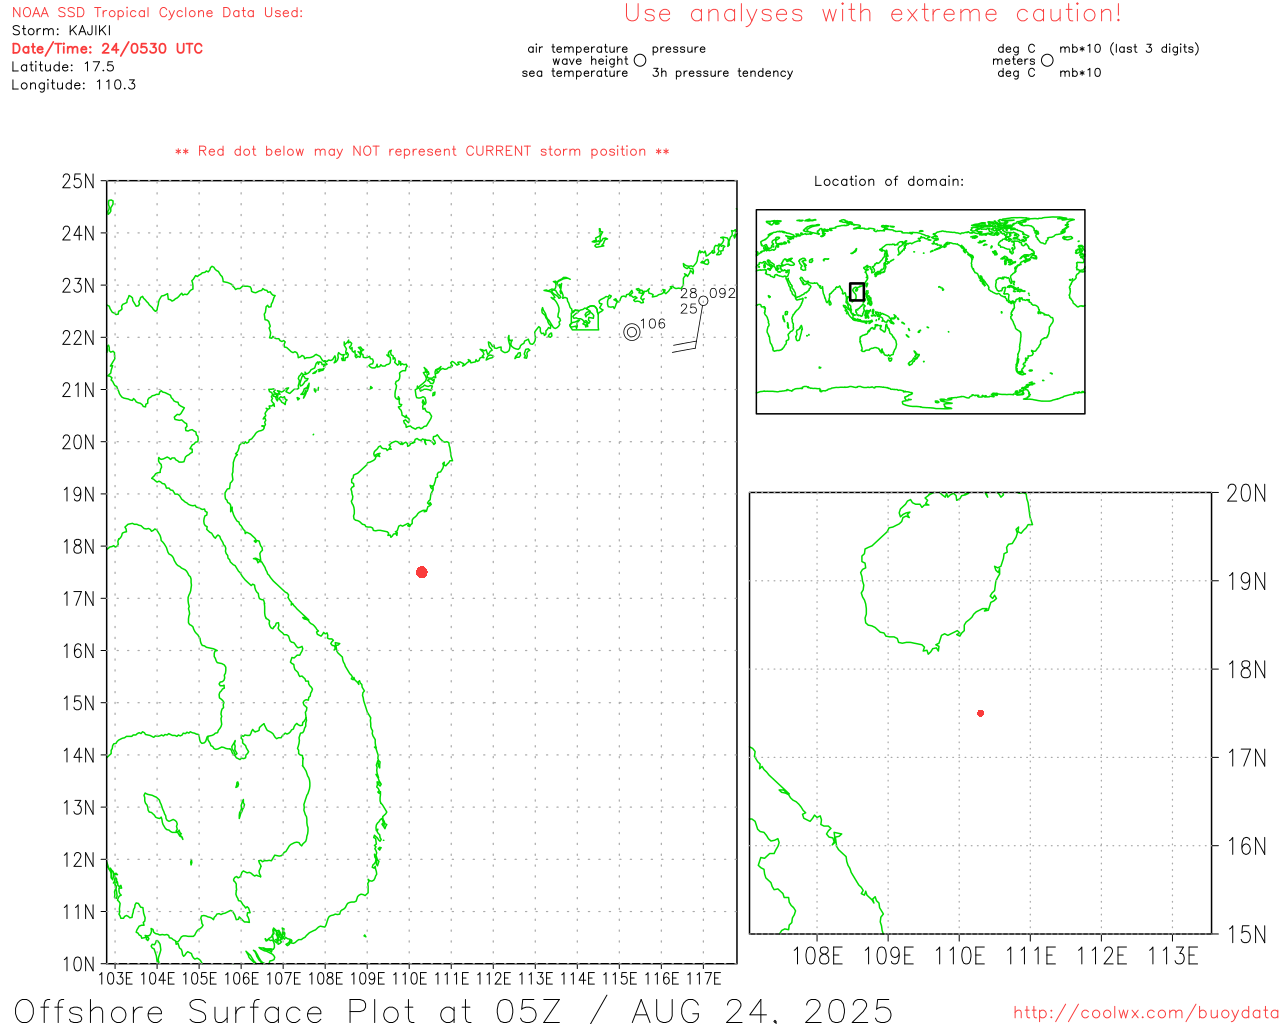Click the 'Date/Time: 24/0530 UTC' text

point(107,48)
